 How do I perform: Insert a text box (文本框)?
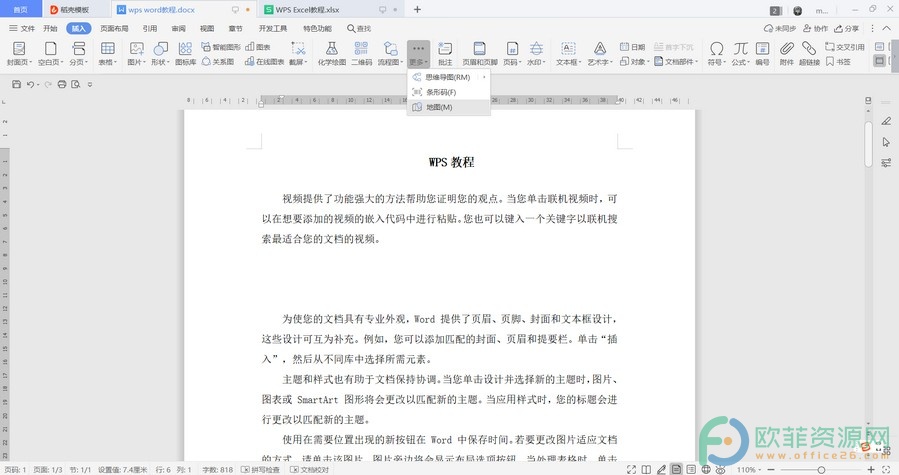[x=568, y=53]
